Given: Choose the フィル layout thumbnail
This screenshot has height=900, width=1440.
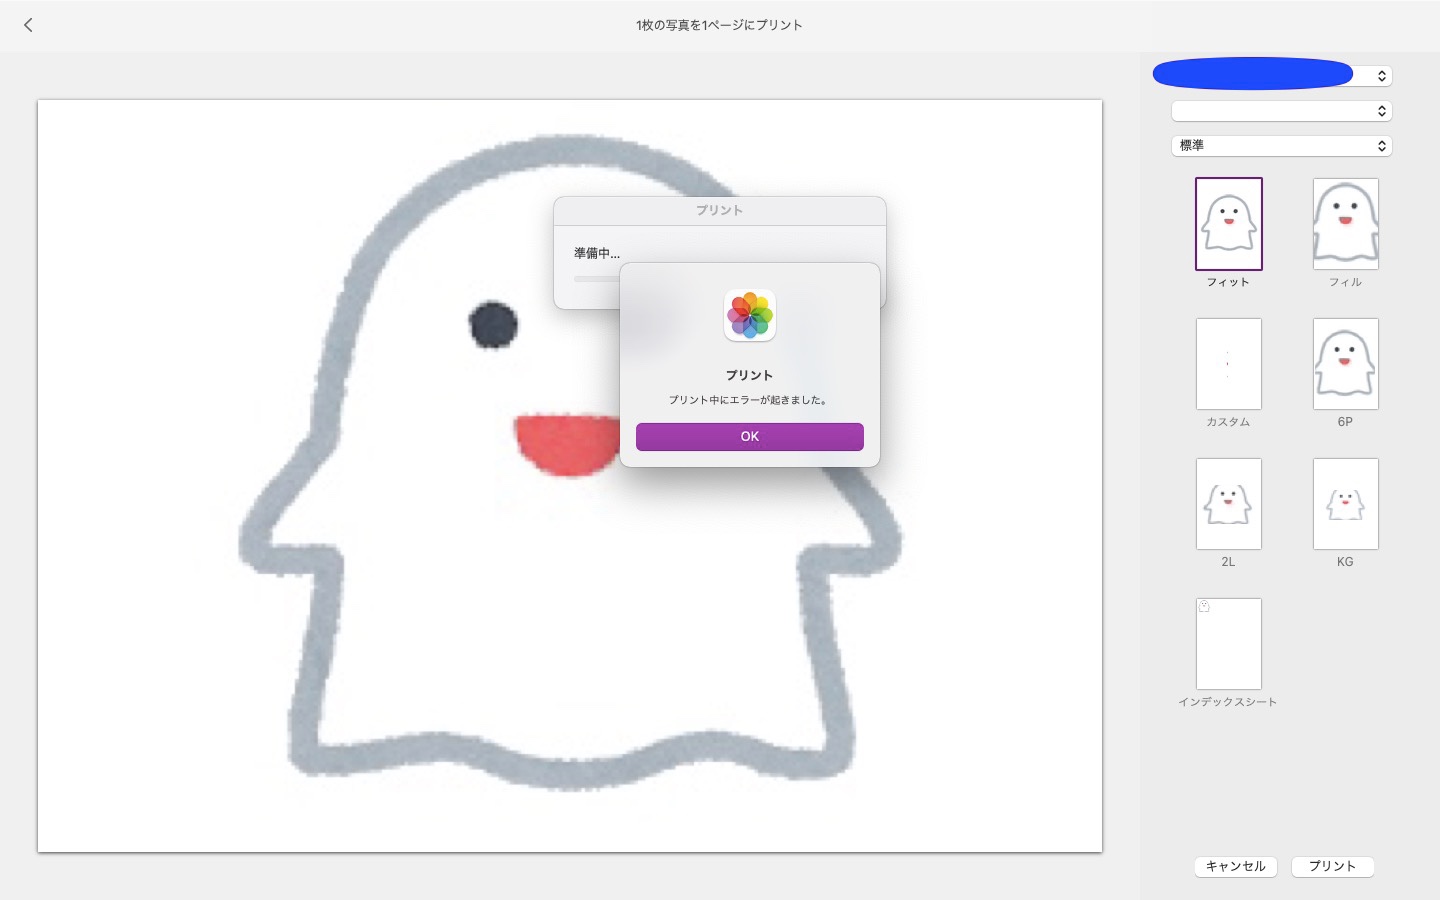Looking at the screenshot, I should coord(1345,224).
